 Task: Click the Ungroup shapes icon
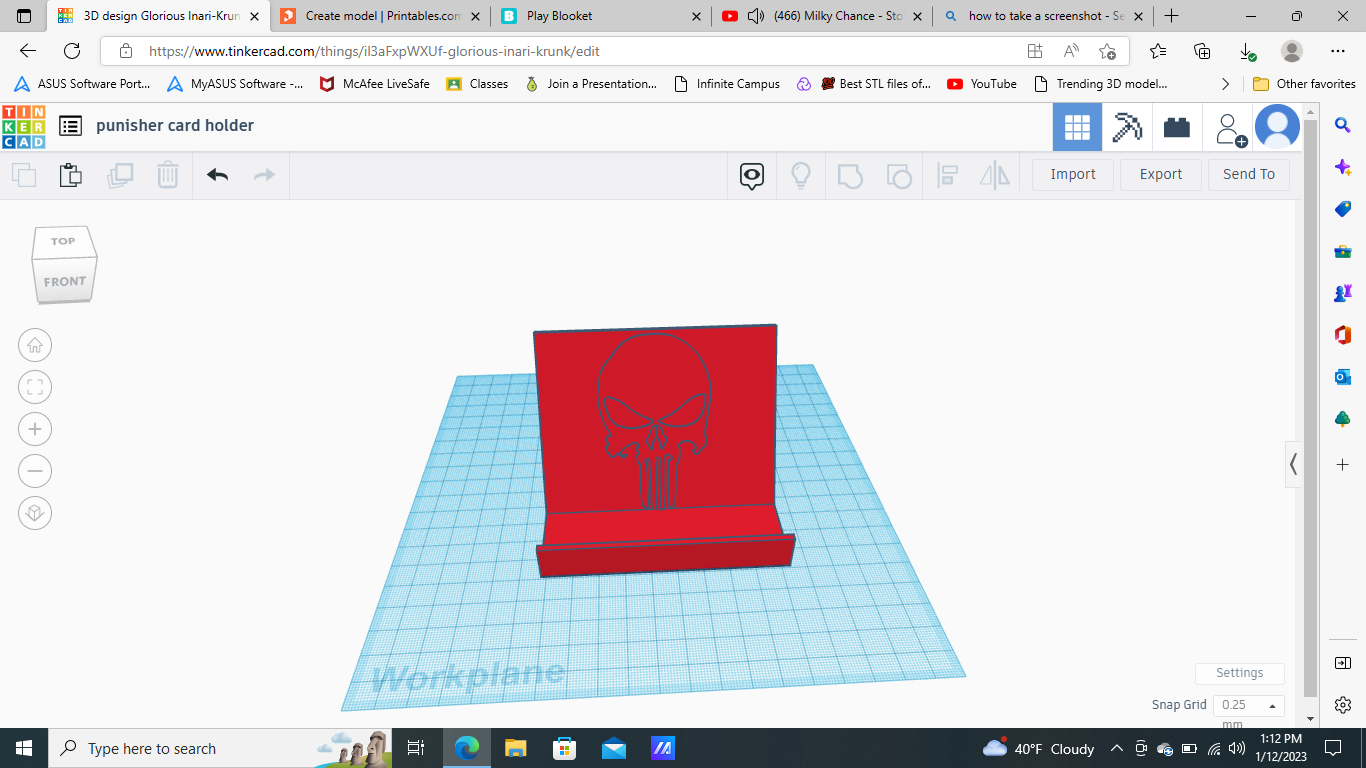(x=899, y=176)
